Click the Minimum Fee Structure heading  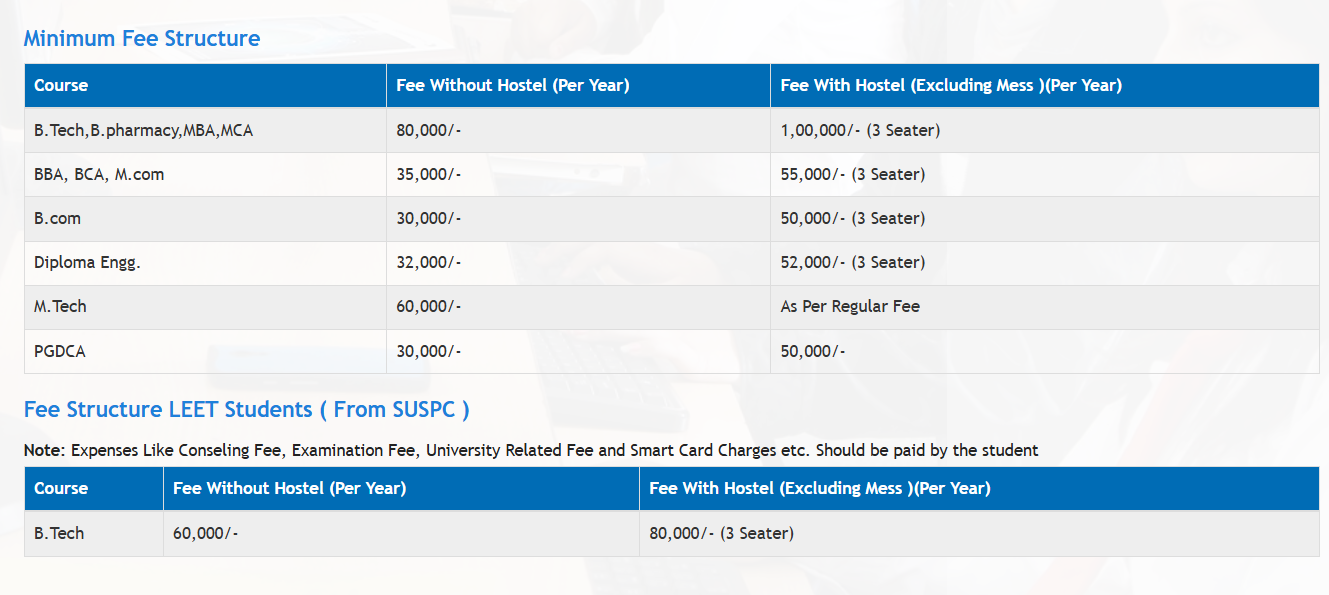141,39
